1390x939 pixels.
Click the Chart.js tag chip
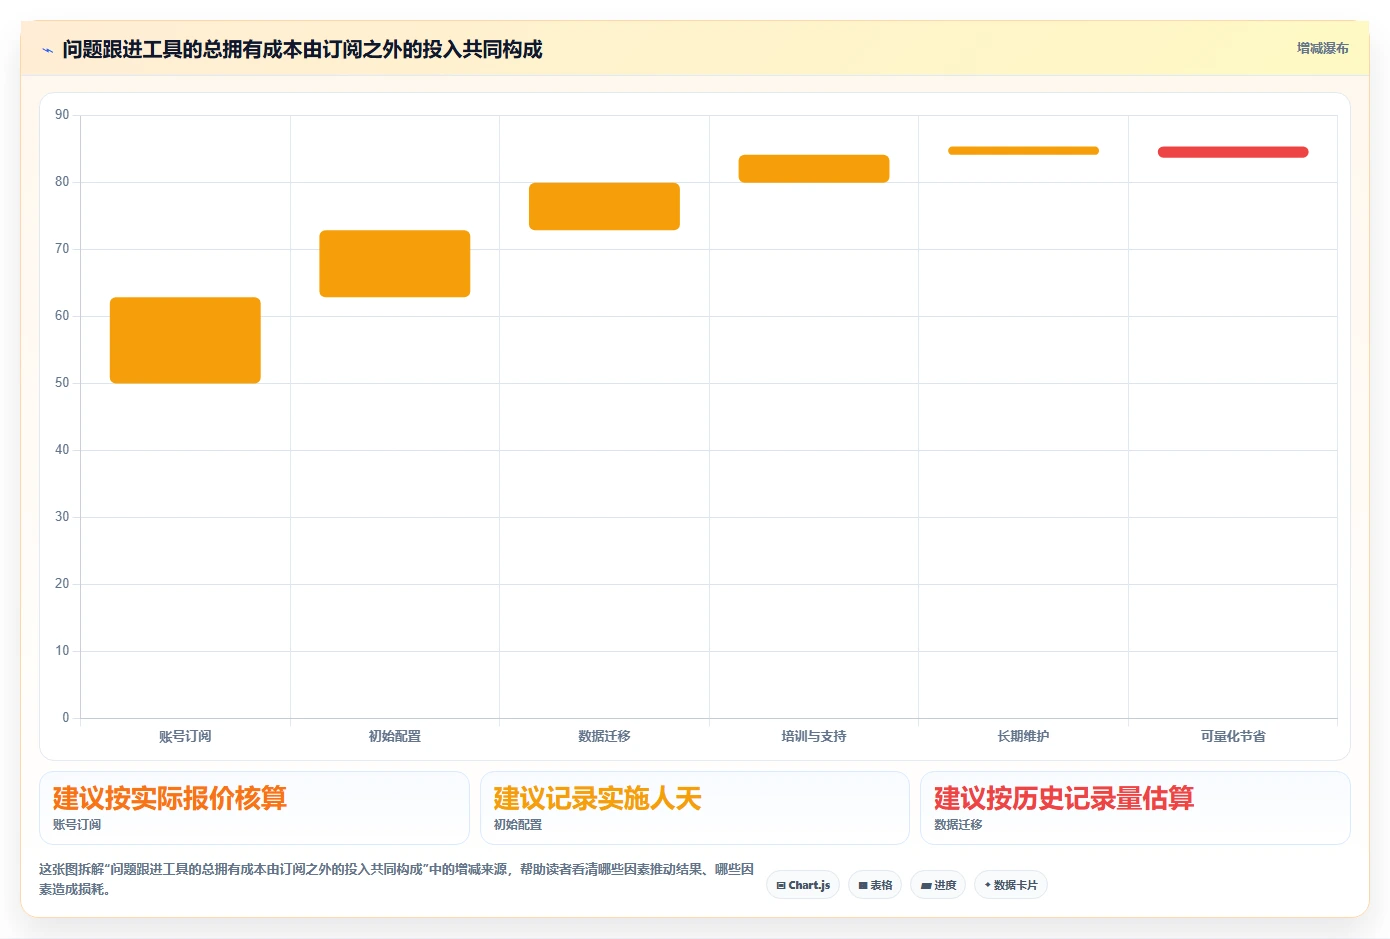tap(803, 885)
